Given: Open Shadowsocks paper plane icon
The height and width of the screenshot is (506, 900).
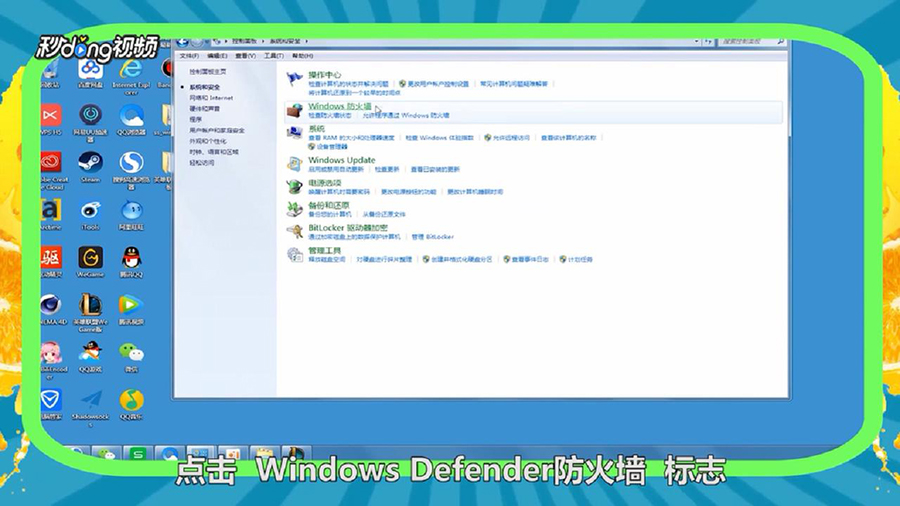Looking at the screenshot, I should (91, 400).
